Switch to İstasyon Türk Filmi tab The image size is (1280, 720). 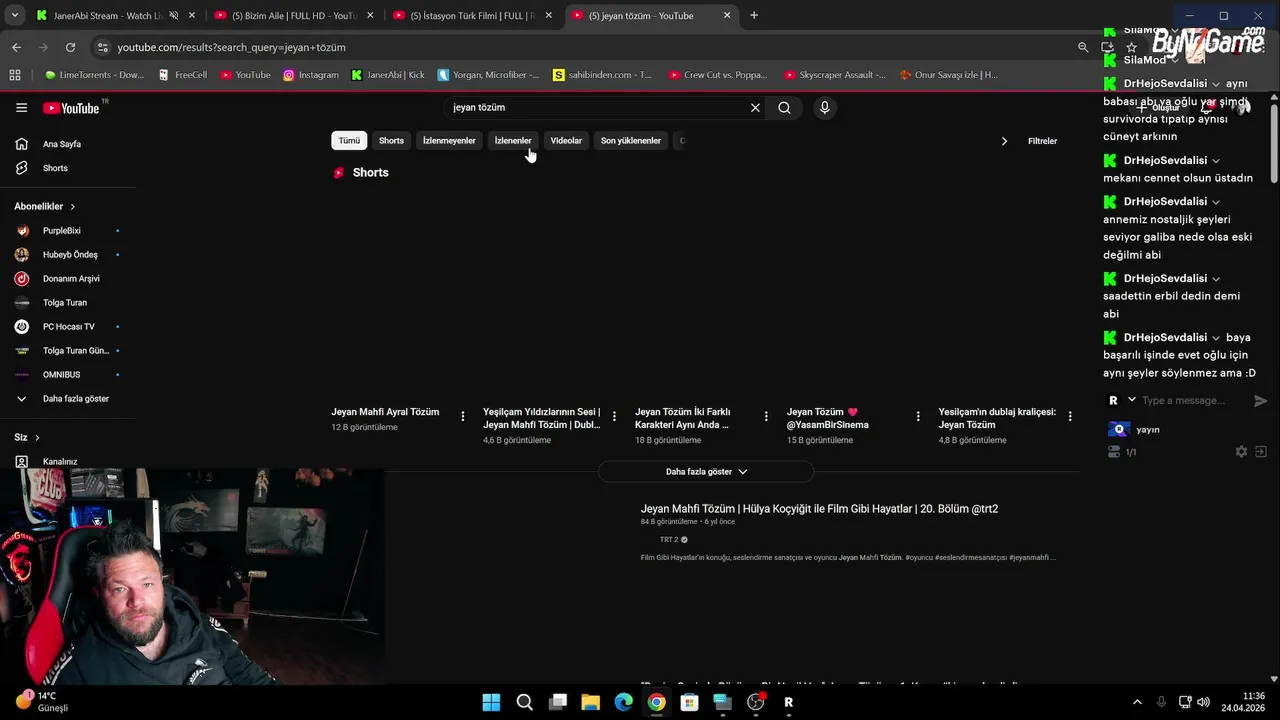[x=471, y=16]
